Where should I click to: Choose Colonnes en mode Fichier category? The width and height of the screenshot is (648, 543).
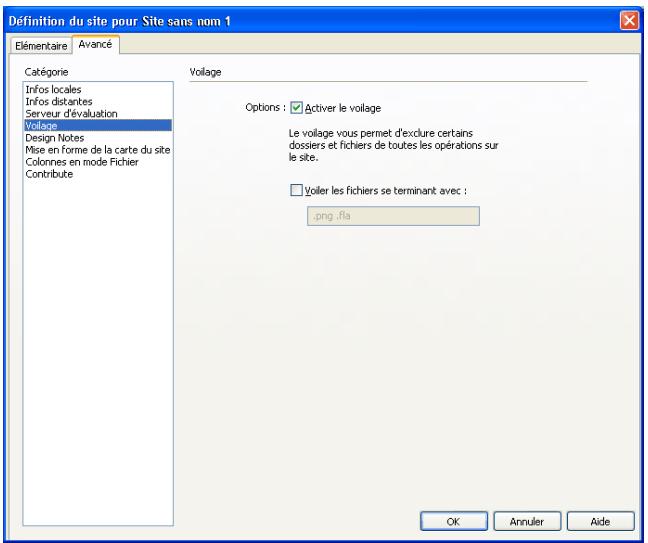coord(98,162)
